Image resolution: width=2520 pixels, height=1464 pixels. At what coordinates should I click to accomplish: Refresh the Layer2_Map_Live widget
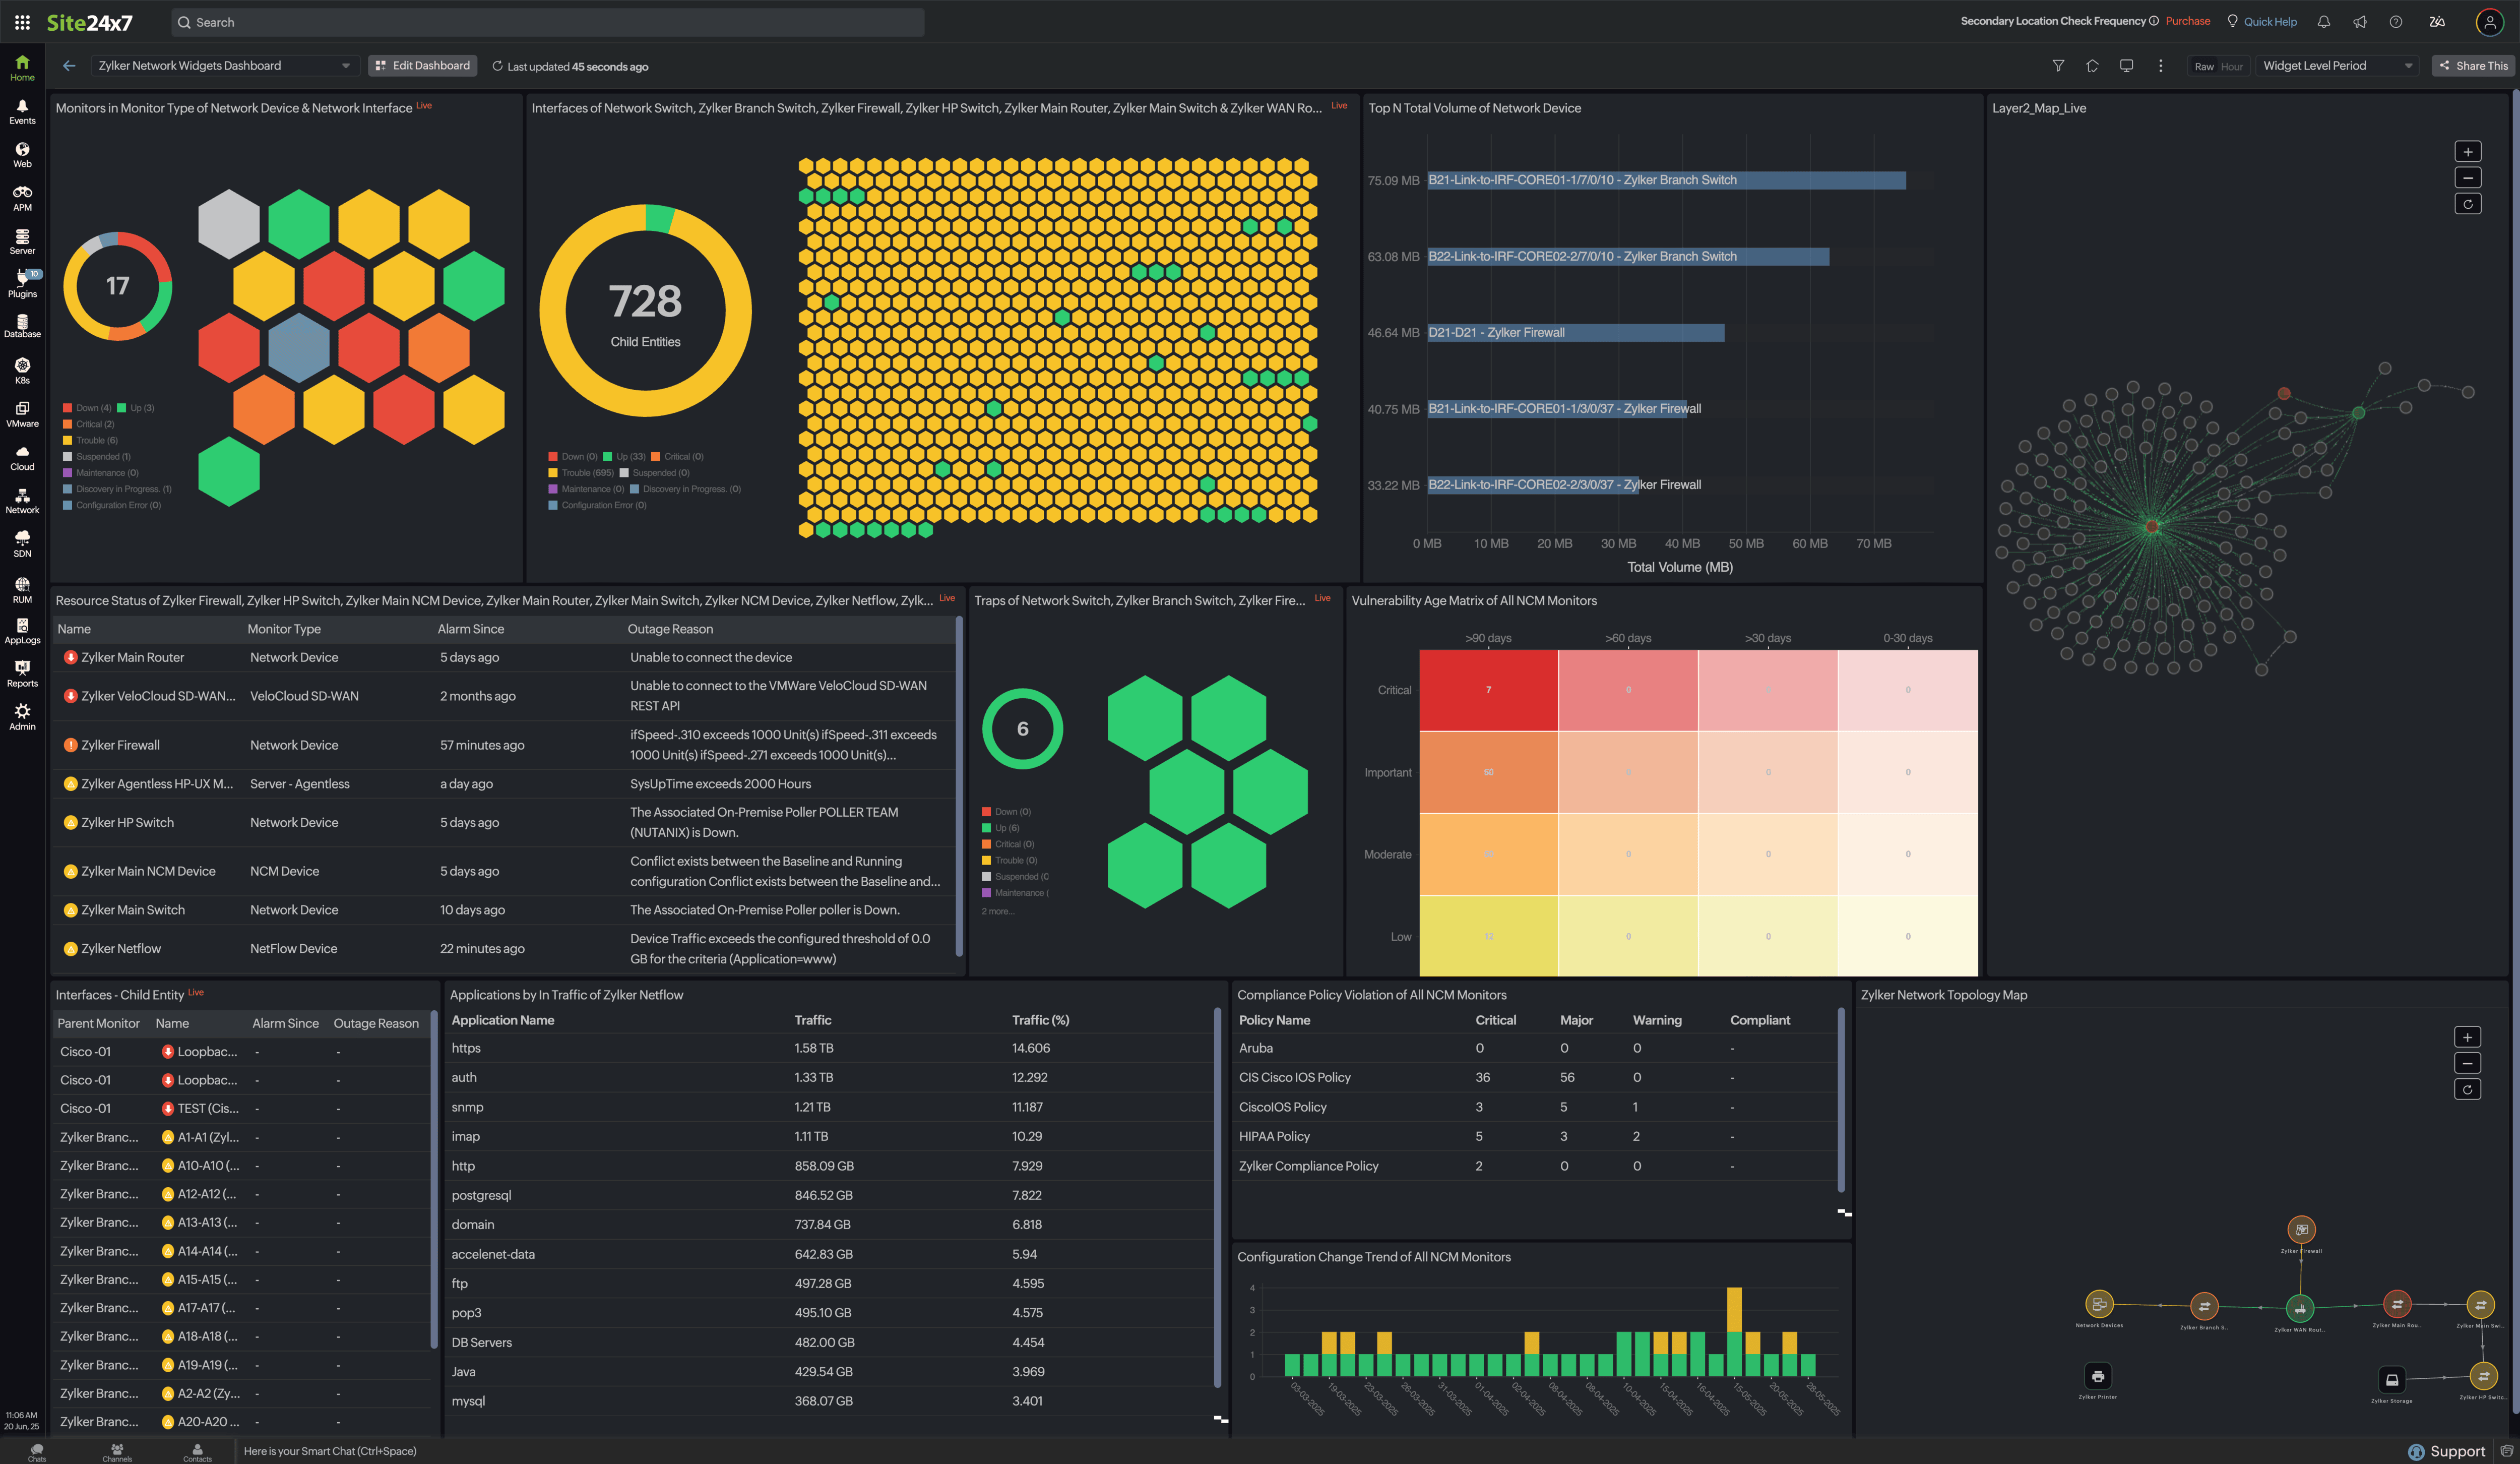coord(2468,203)
